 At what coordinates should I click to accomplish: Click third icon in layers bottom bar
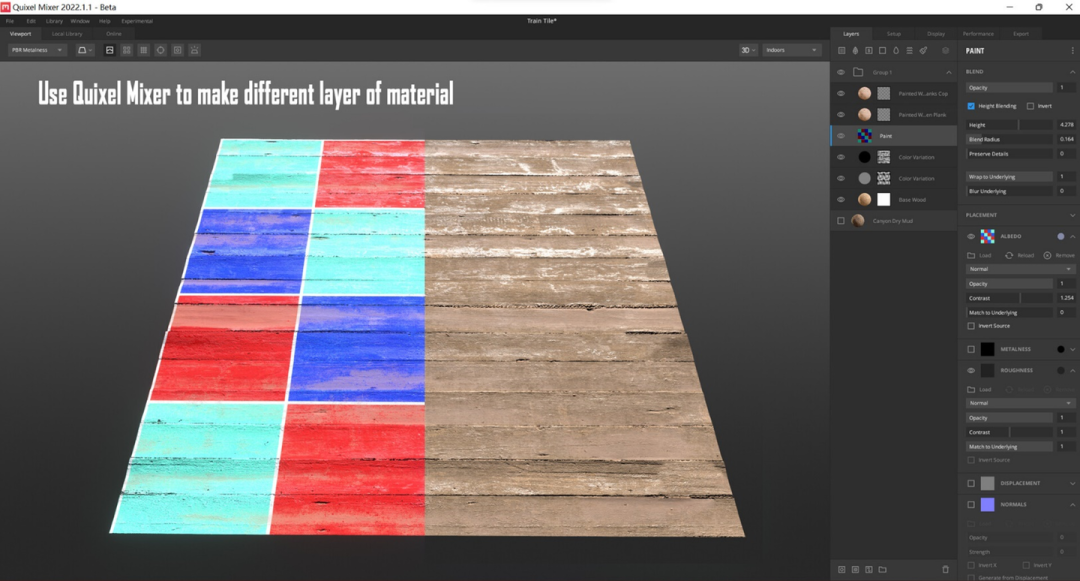coord(869,569)
